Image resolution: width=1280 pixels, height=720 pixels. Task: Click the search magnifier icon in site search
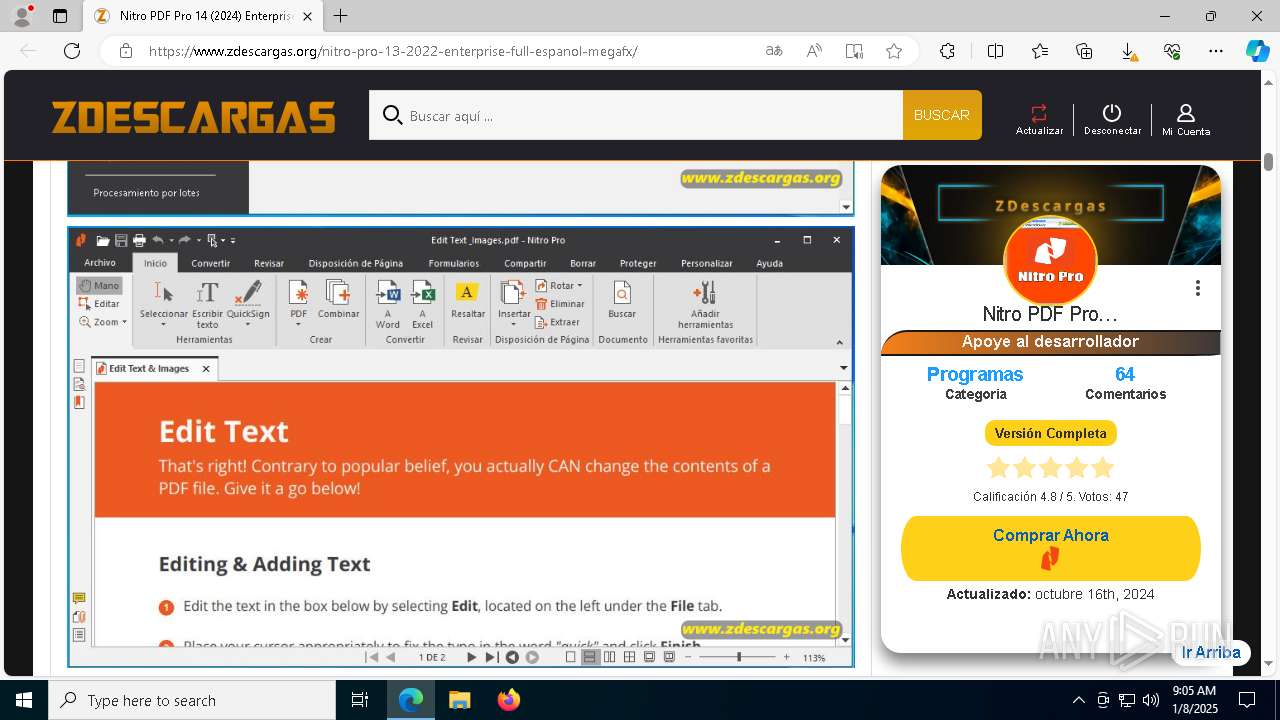[392, 115]
